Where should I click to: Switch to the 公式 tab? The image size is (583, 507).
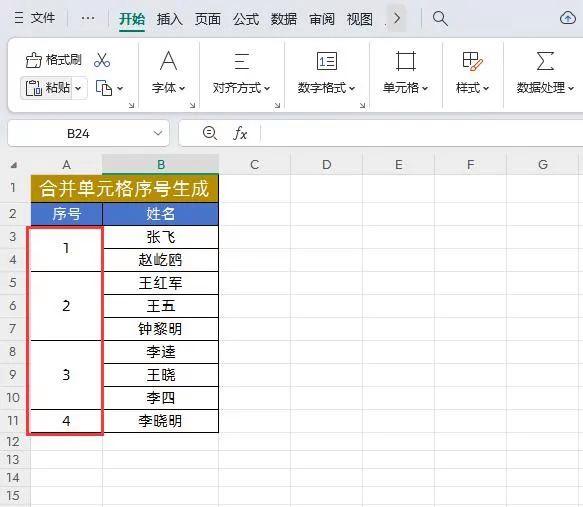tap(245, 19)
